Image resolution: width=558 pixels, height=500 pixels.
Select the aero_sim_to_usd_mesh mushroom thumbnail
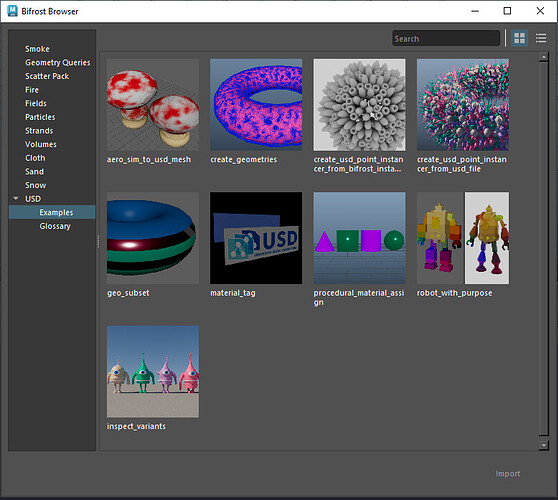pyautogui.click(x=153, y=105)
